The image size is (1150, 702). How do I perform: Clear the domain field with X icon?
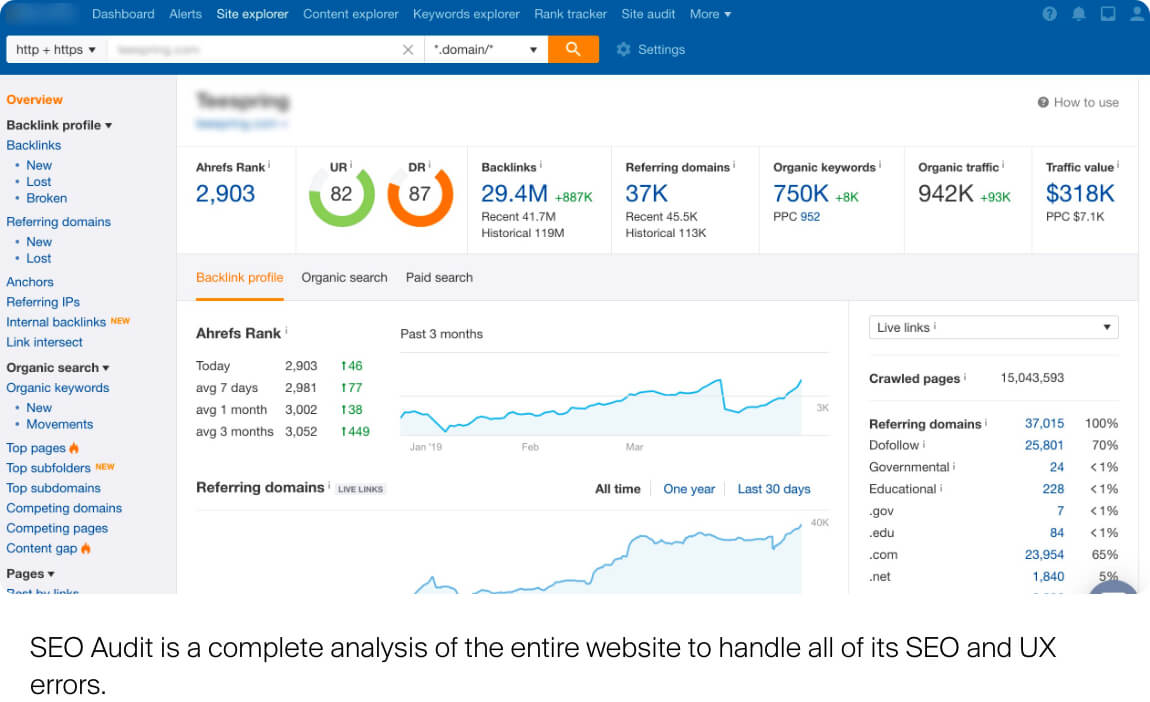408,50
